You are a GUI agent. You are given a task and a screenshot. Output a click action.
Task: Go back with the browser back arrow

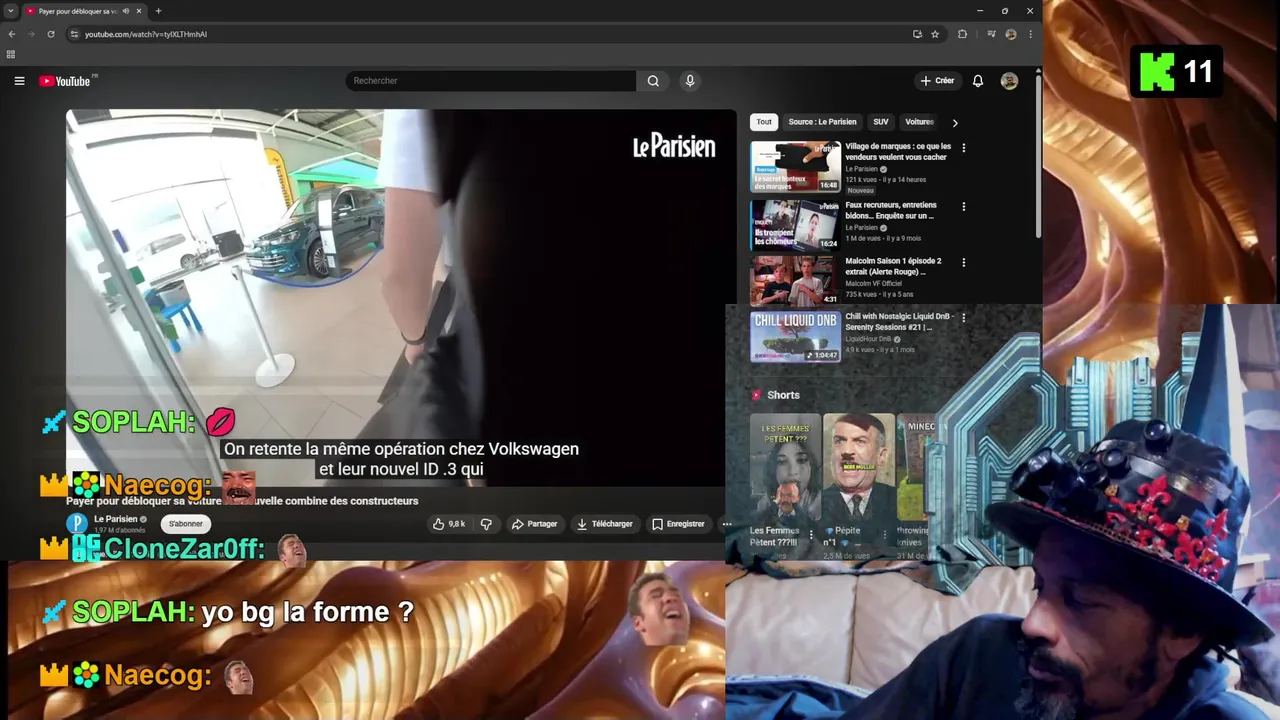pos(12,34)
